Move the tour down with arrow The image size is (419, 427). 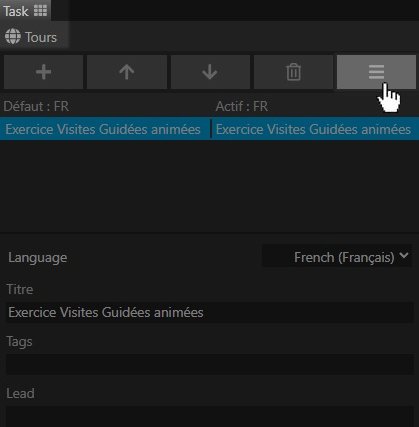click(210, 72)
